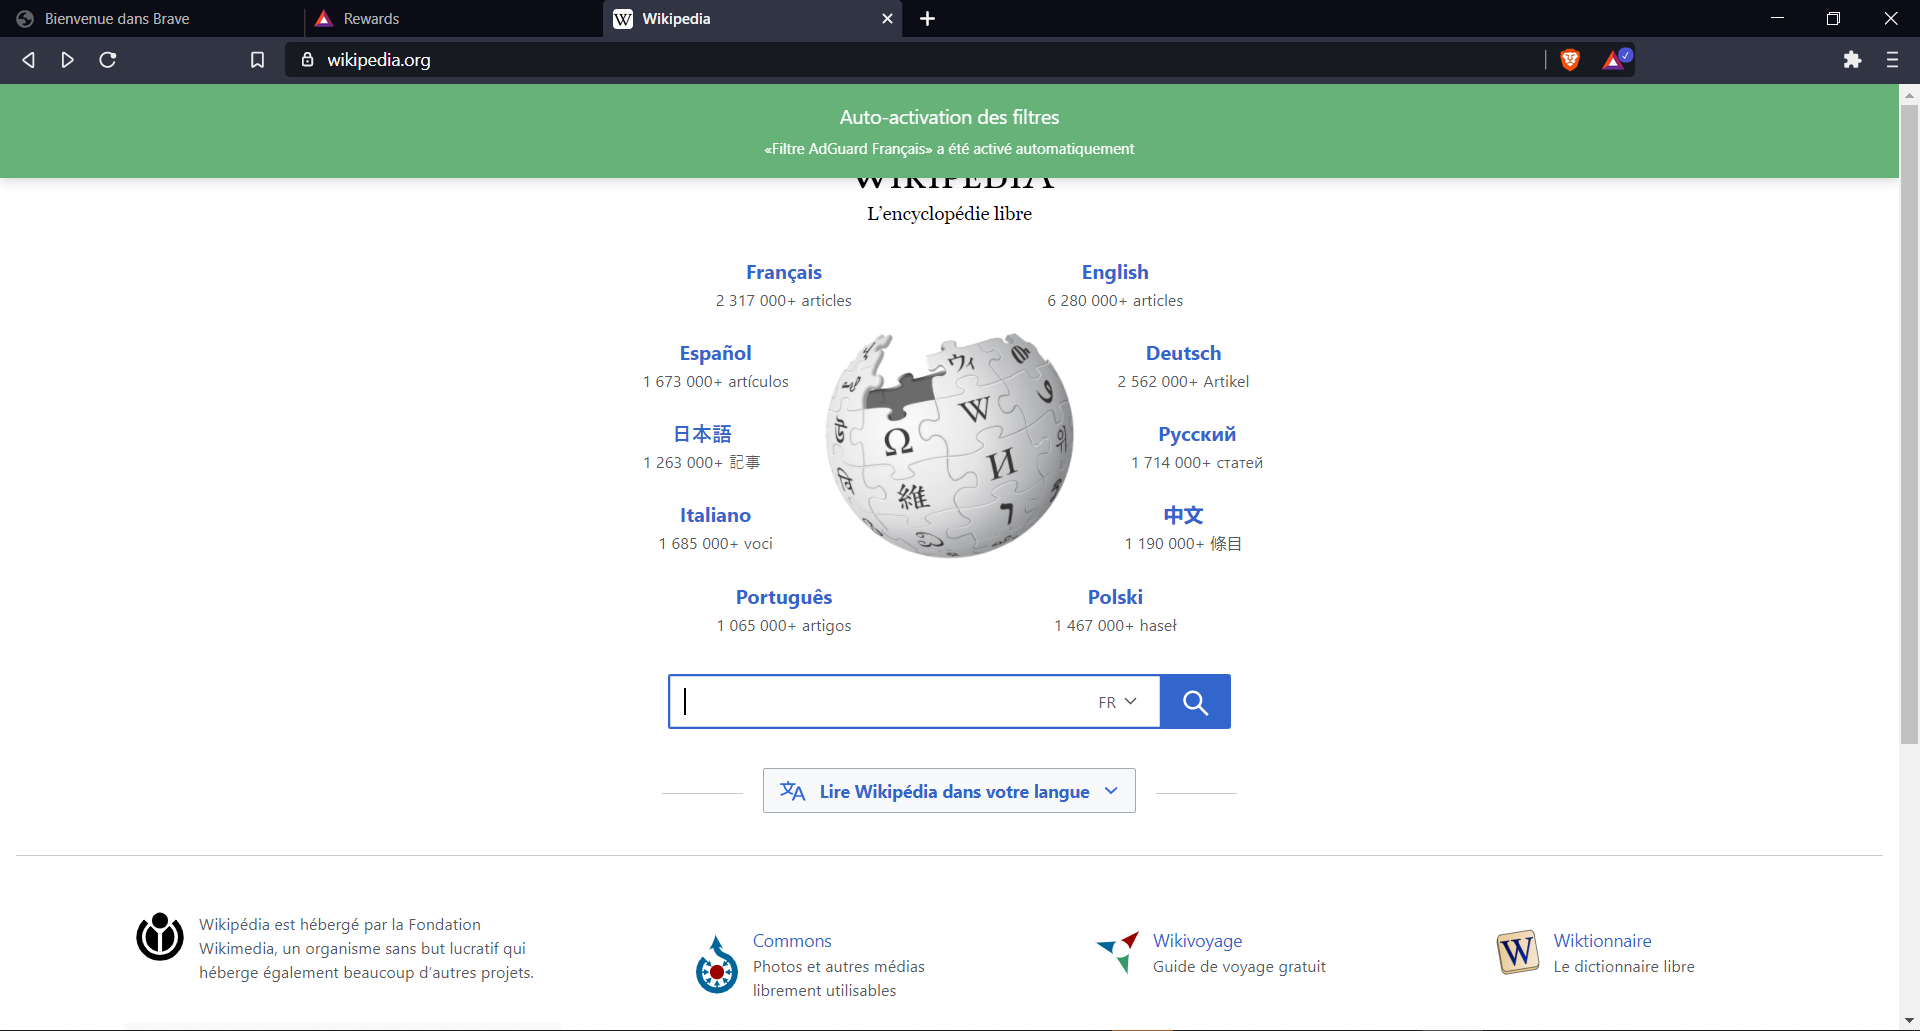This screenshot has width=1920, height=1031.
Task: Click the blue search magnifier button
Action: (x=1195, y=702)
